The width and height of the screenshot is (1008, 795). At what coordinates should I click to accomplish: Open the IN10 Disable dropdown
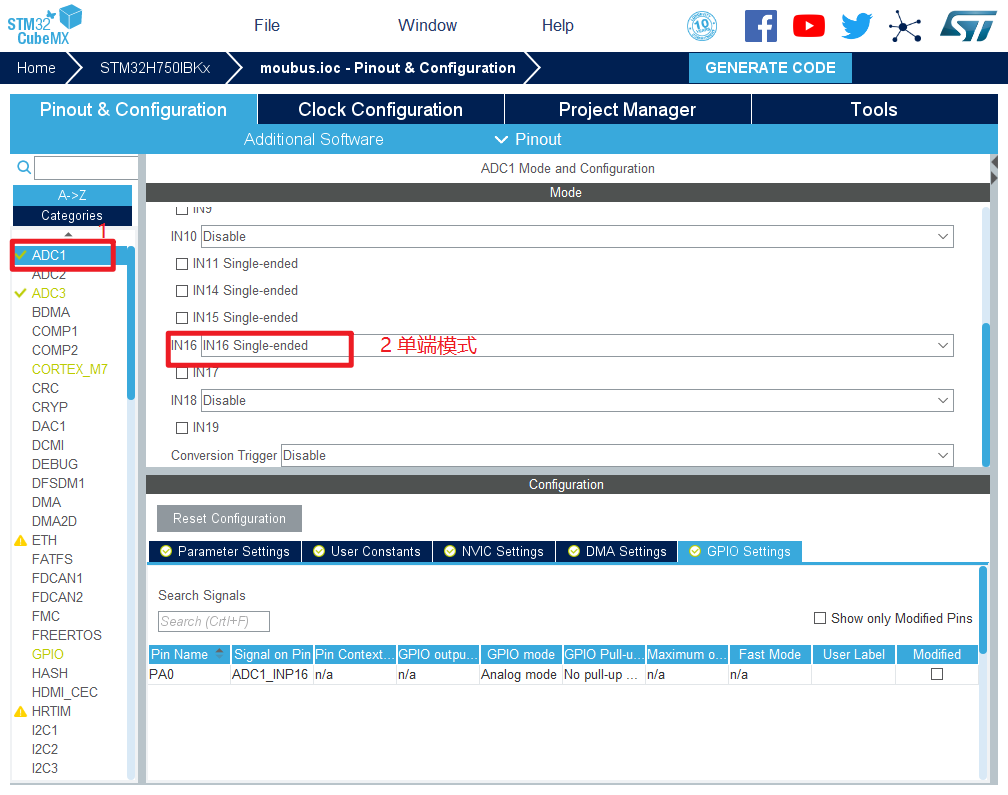pyautogui.click(x=576, y=237)
